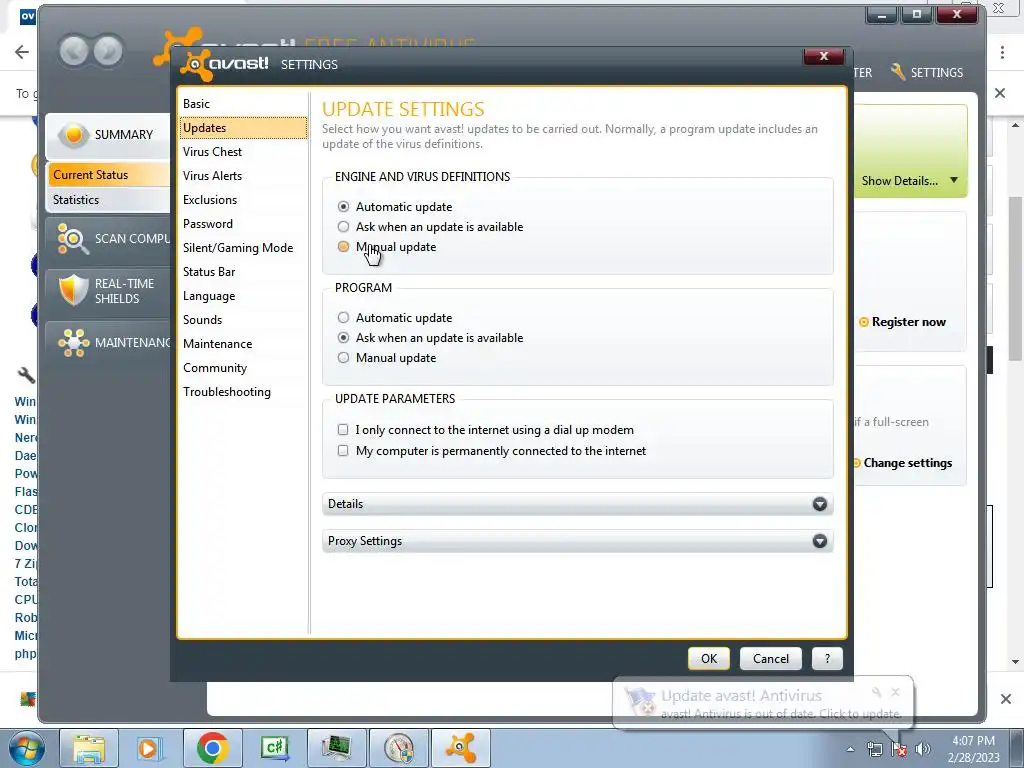This screenshot has height=768, width=1024.
Task: Open the Maintenance settings page
Action: (x=243, y=344)
